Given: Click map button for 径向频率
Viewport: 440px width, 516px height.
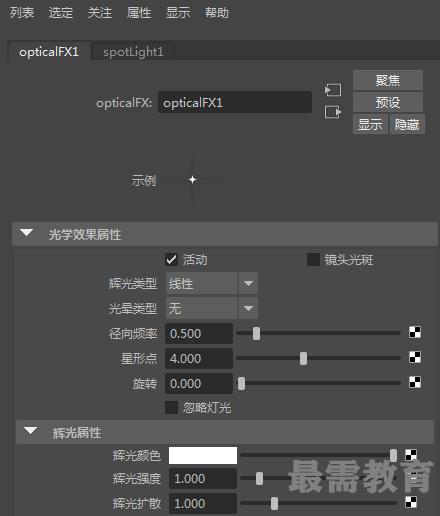Looking at the screenshot, I should point(415,332).
